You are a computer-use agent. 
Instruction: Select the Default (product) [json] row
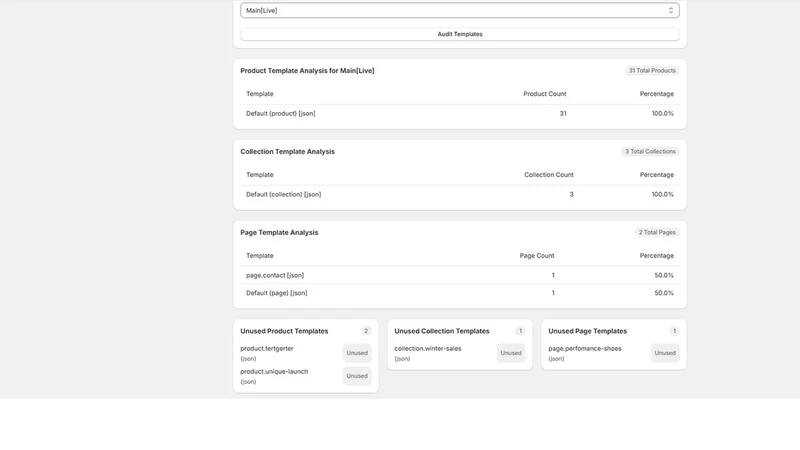[x=460, y=113]
